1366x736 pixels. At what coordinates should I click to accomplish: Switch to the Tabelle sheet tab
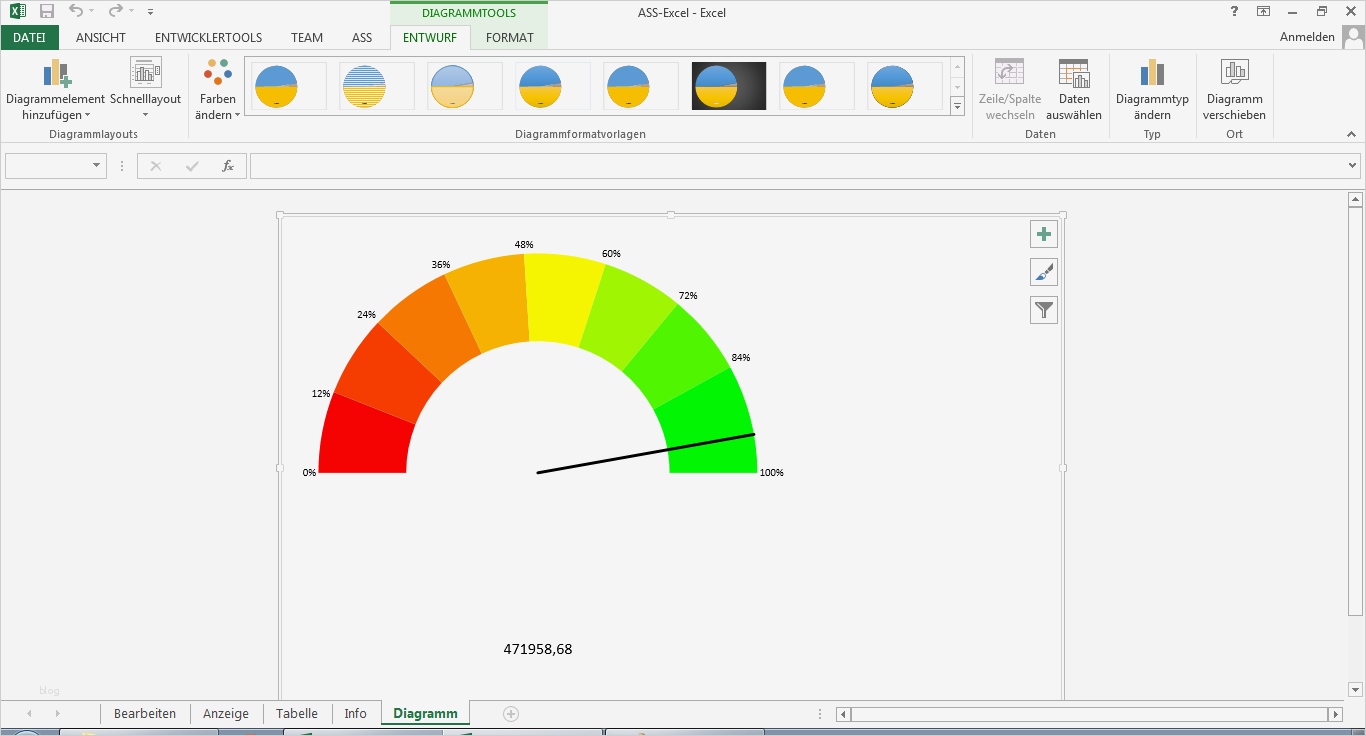coord(297,714)
